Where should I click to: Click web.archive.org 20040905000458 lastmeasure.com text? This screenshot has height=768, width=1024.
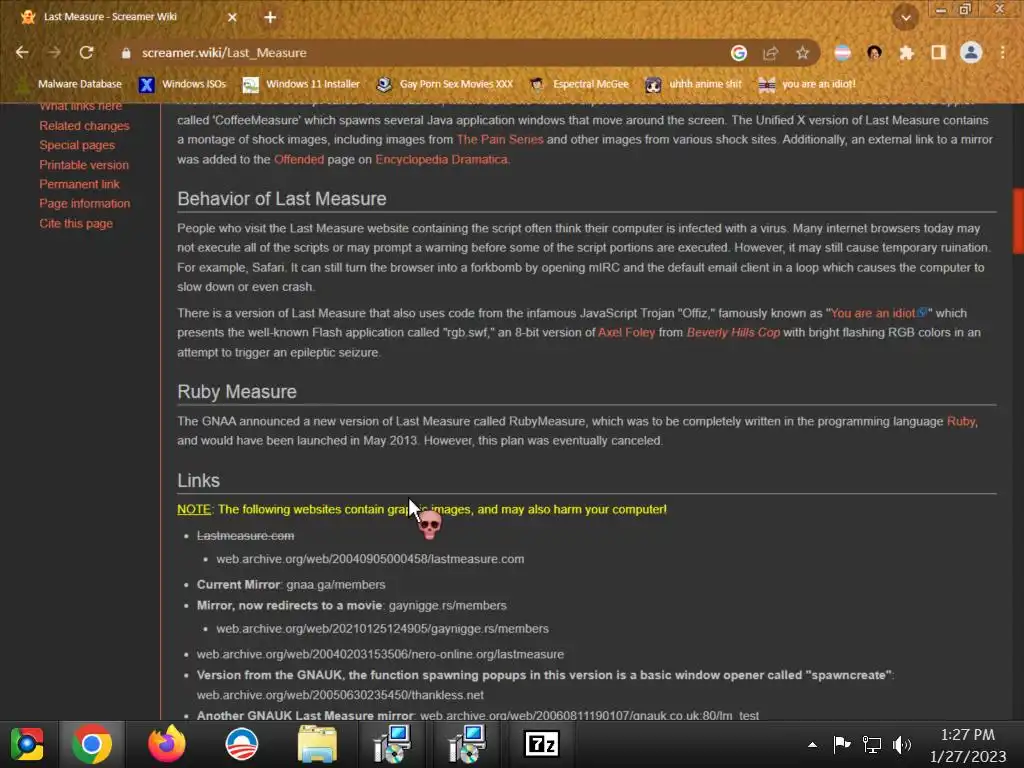(x=370, y=559)
